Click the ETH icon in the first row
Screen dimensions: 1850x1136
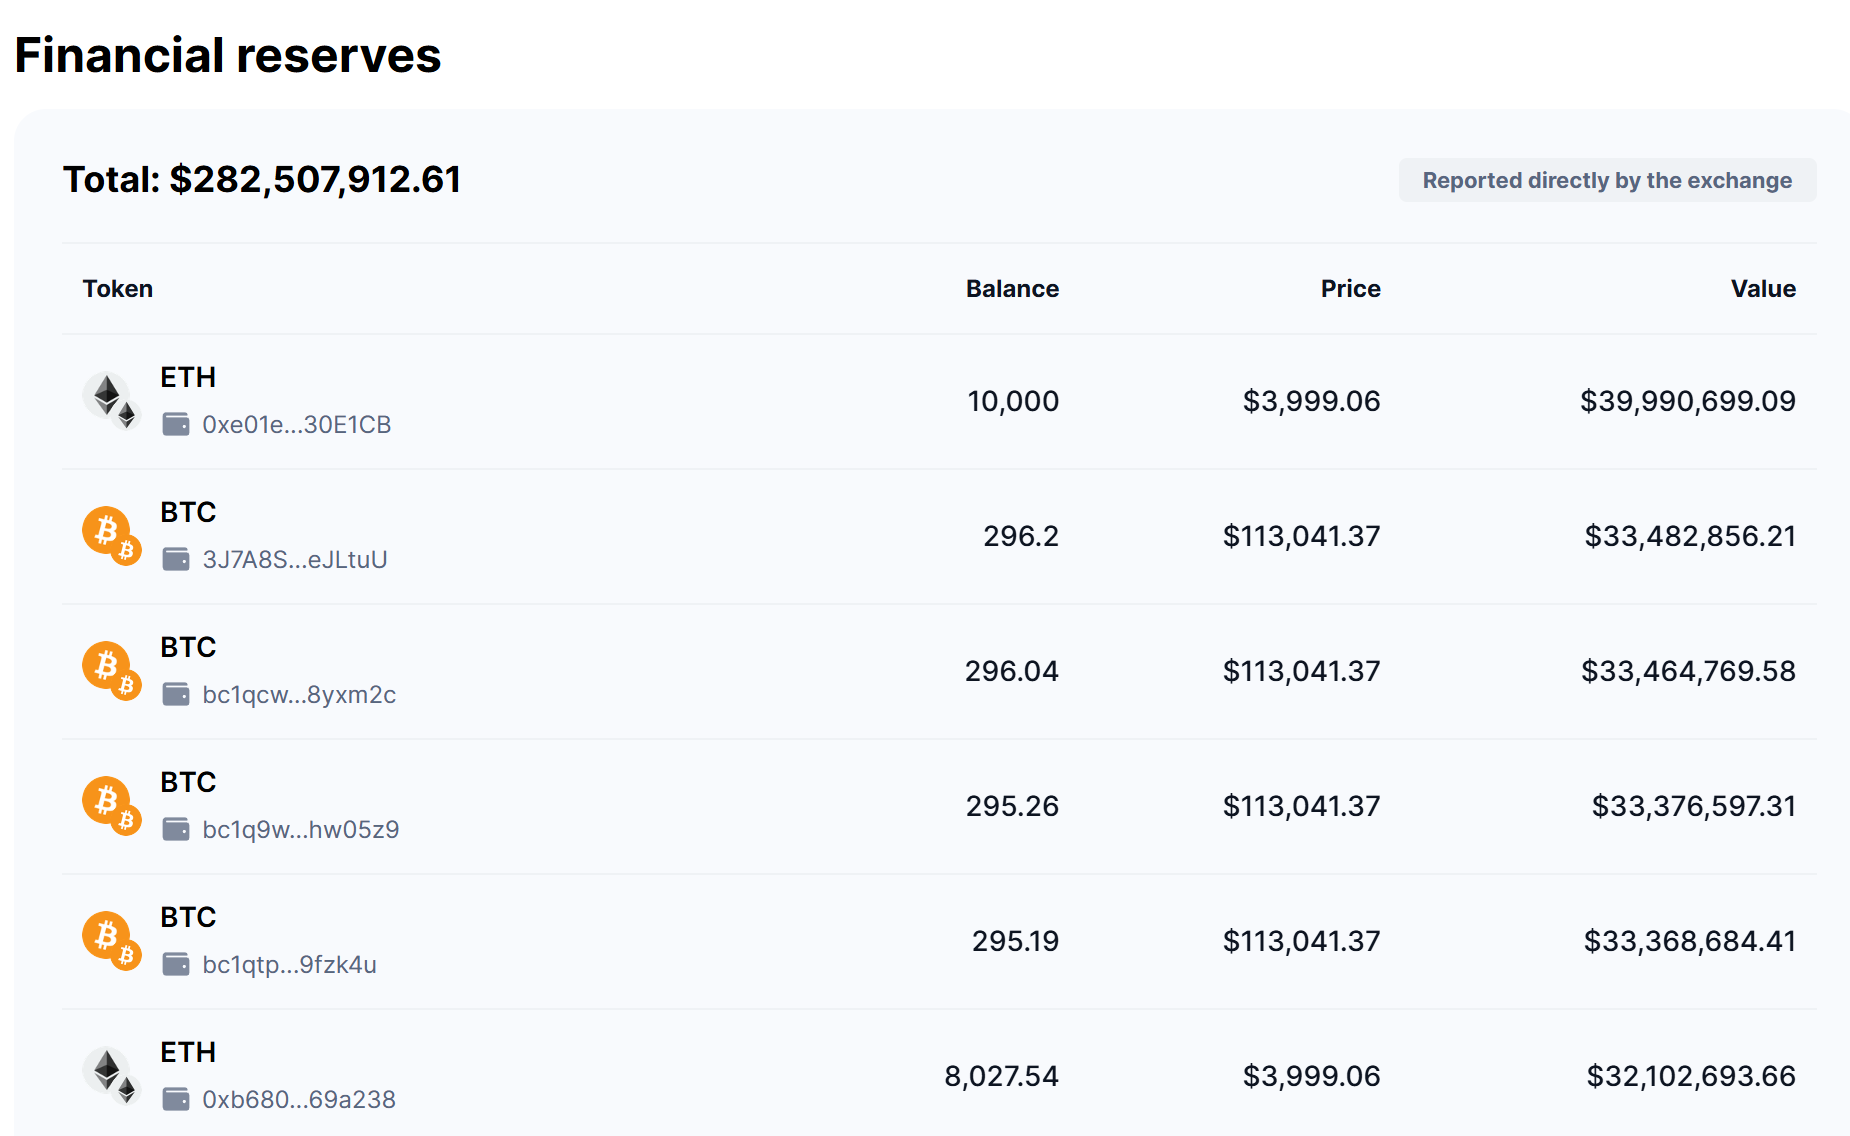pyautogui.click(x=111, y=401)
